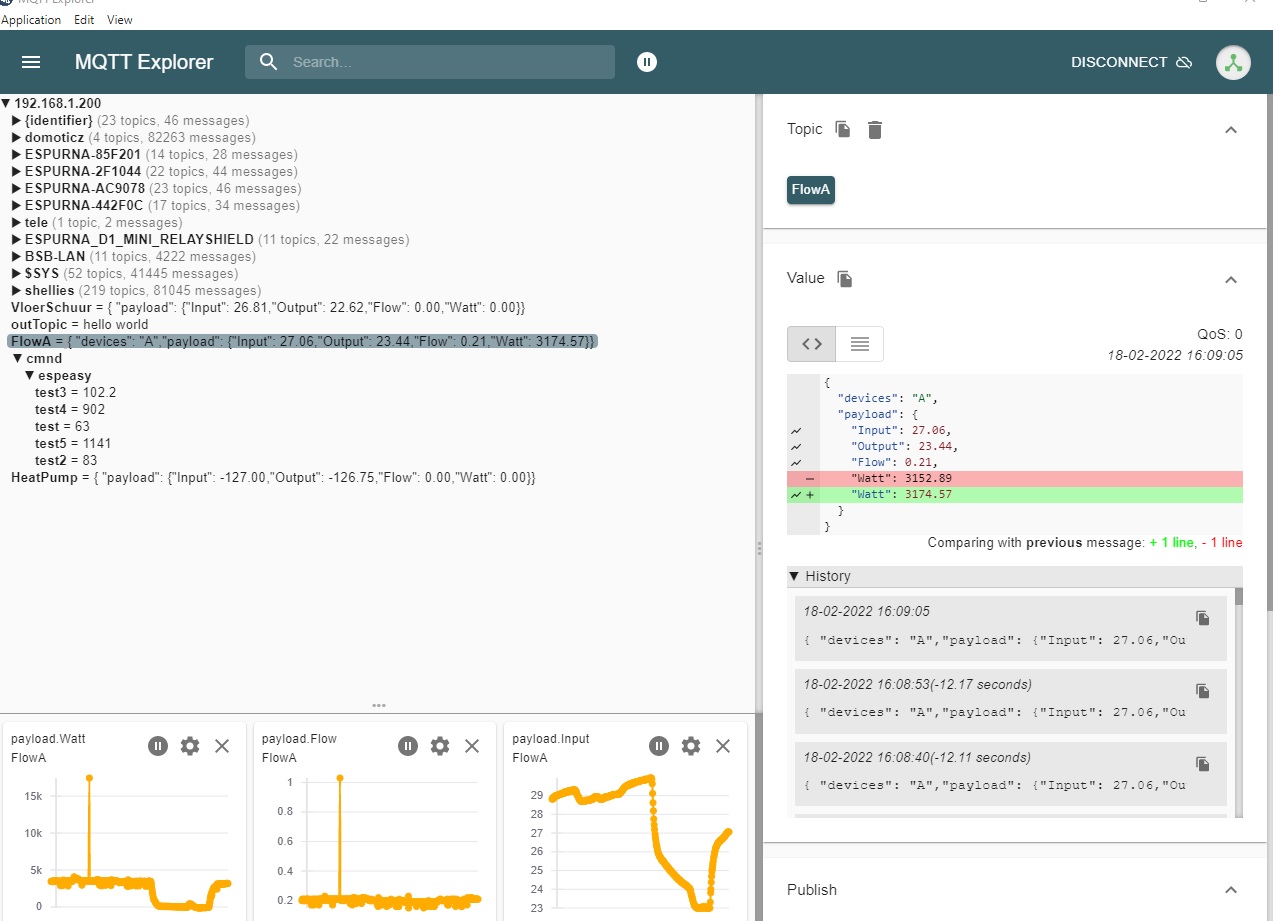This screenshot has height=921, width=1273.
Task: Copy the topic name to clipboard
Action: pyautogui.click(x=843, y=129)
